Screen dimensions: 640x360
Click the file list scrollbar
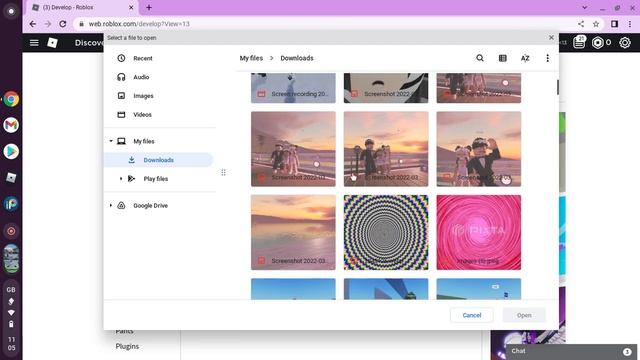click(x=558, y=87)
